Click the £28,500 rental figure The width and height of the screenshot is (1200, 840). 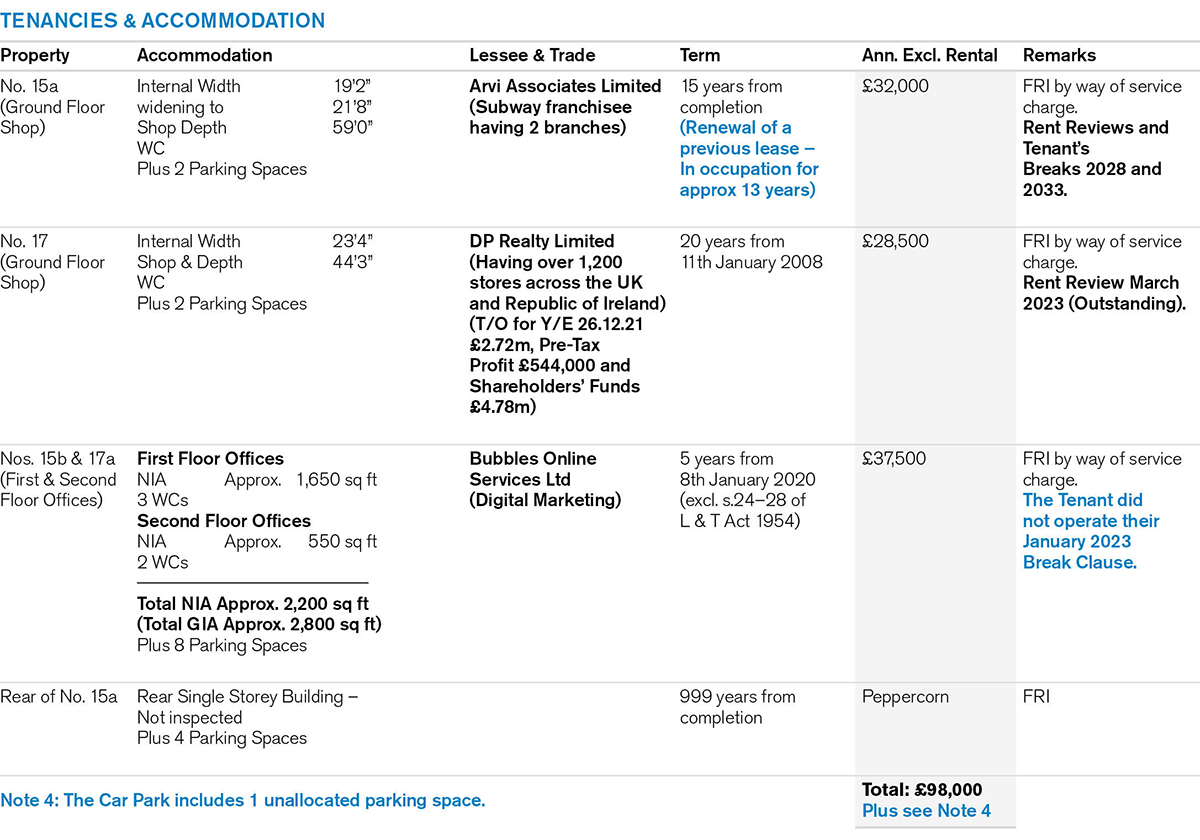[895, 241]
